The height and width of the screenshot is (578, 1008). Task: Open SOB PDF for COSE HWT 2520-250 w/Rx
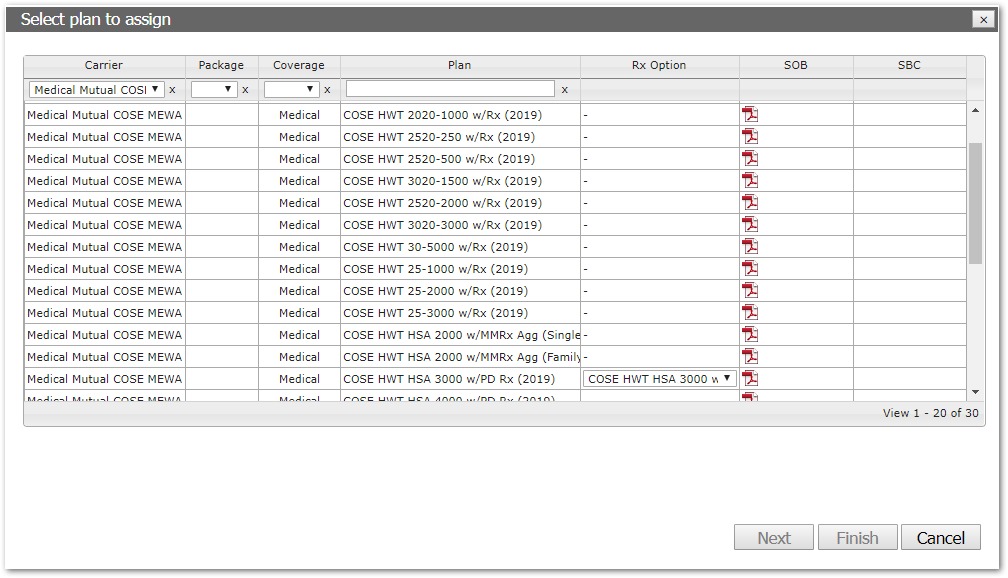[x=750, y=136]
